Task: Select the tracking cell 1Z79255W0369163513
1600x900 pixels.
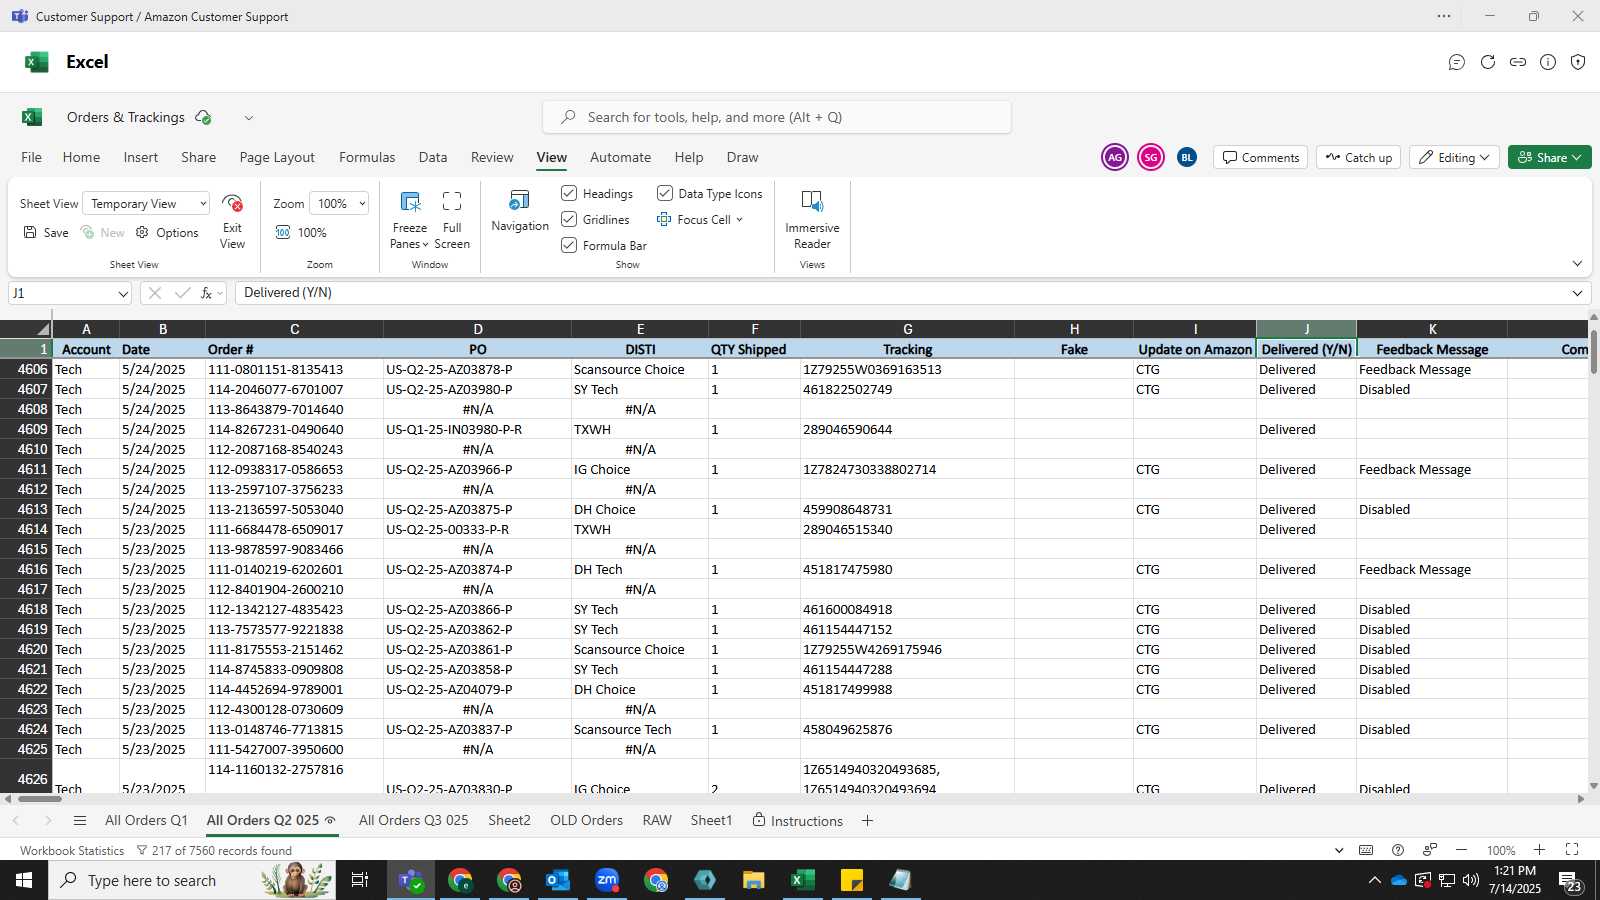Action: point(907,369)
